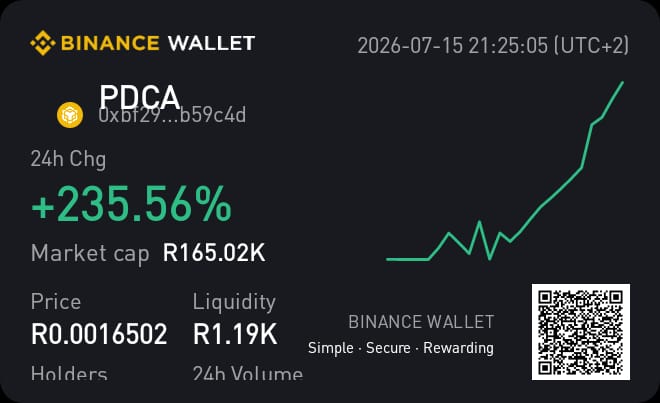The width and height of the screenshot is (660, 403).
Task: Click the BINANCE WALLET header text
Action: click(158, 43)
